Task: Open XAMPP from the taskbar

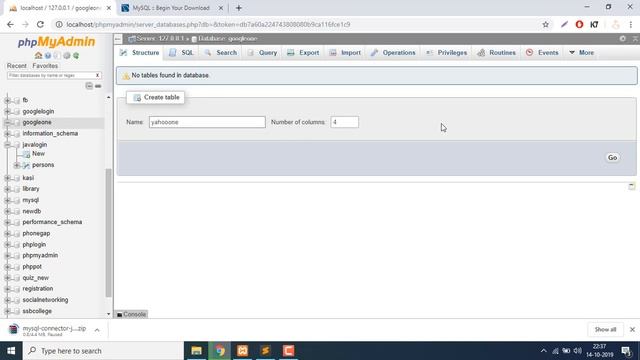Action: click(x=242, y=351)
